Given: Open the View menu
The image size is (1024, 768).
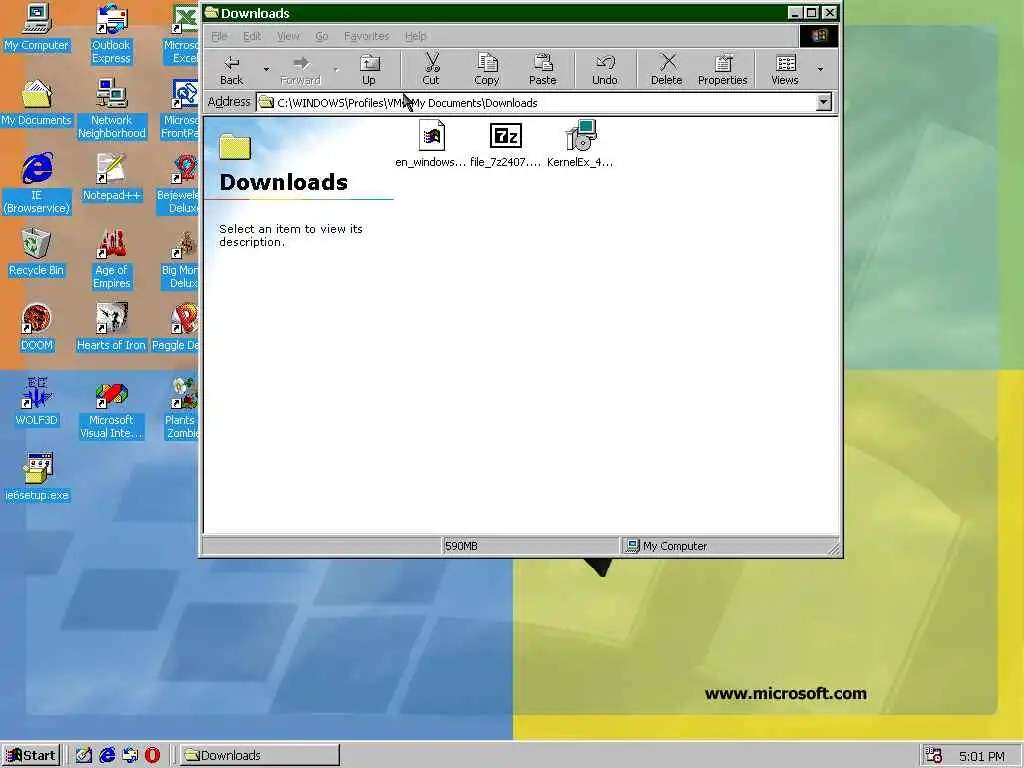Looking at the screenshot, I should (x=288, y=36).
